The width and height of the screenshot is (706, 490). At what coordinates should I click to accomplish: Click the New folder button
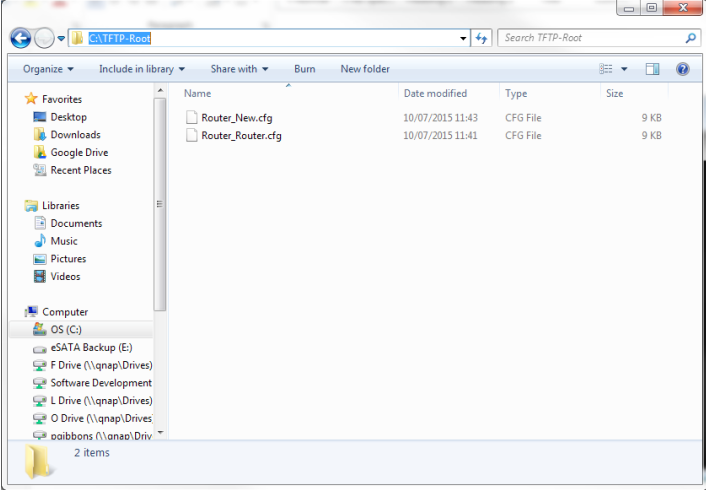click(365, 69)
